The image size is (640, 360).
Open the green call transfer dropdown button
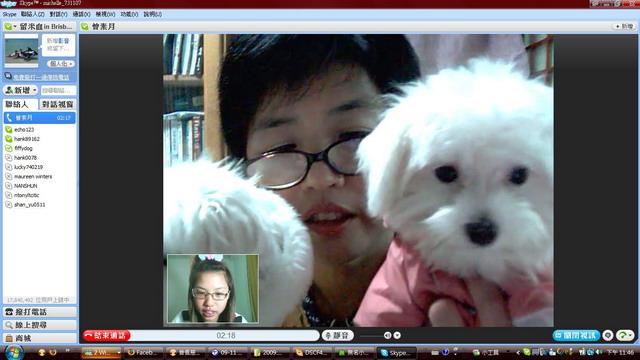[x=625, y=336]
